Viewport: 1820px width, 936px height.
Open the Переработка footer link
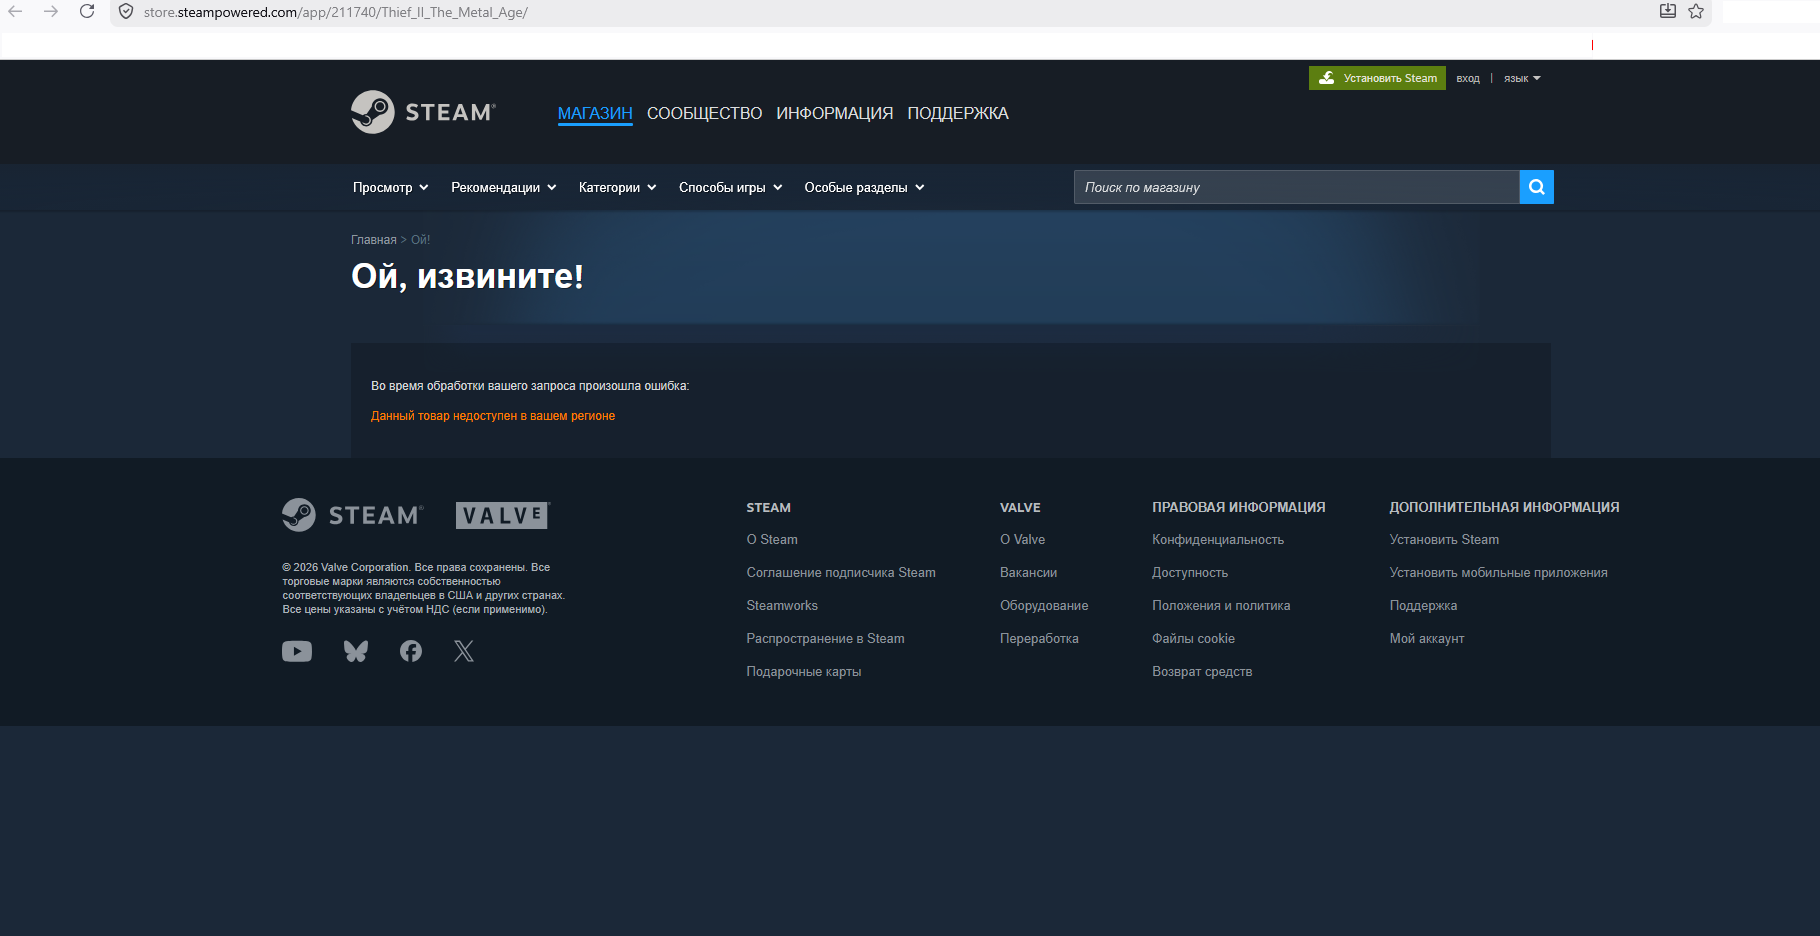[x=1039, y=638]
